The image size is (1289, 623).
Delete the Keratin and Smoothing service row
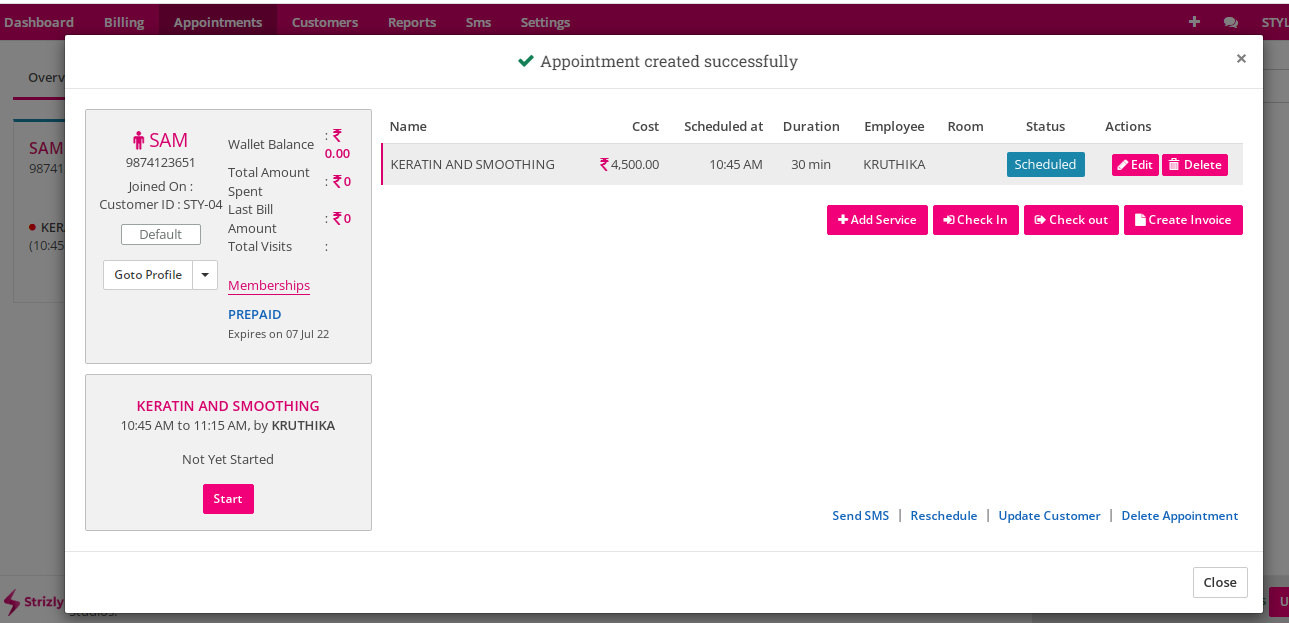tap(1195, 165)
